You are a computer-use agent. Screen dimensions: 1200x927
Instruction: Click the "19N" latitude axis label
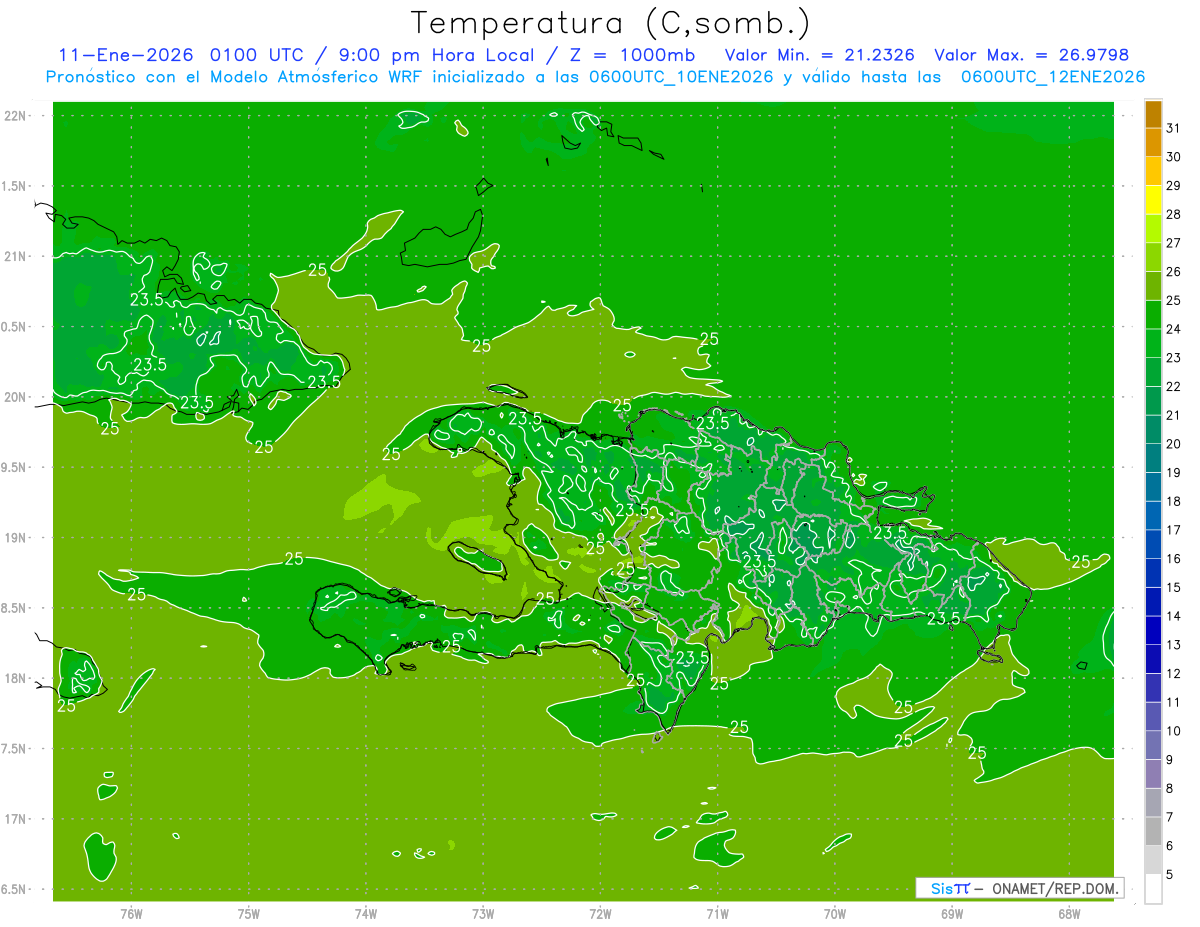[15, 538]
